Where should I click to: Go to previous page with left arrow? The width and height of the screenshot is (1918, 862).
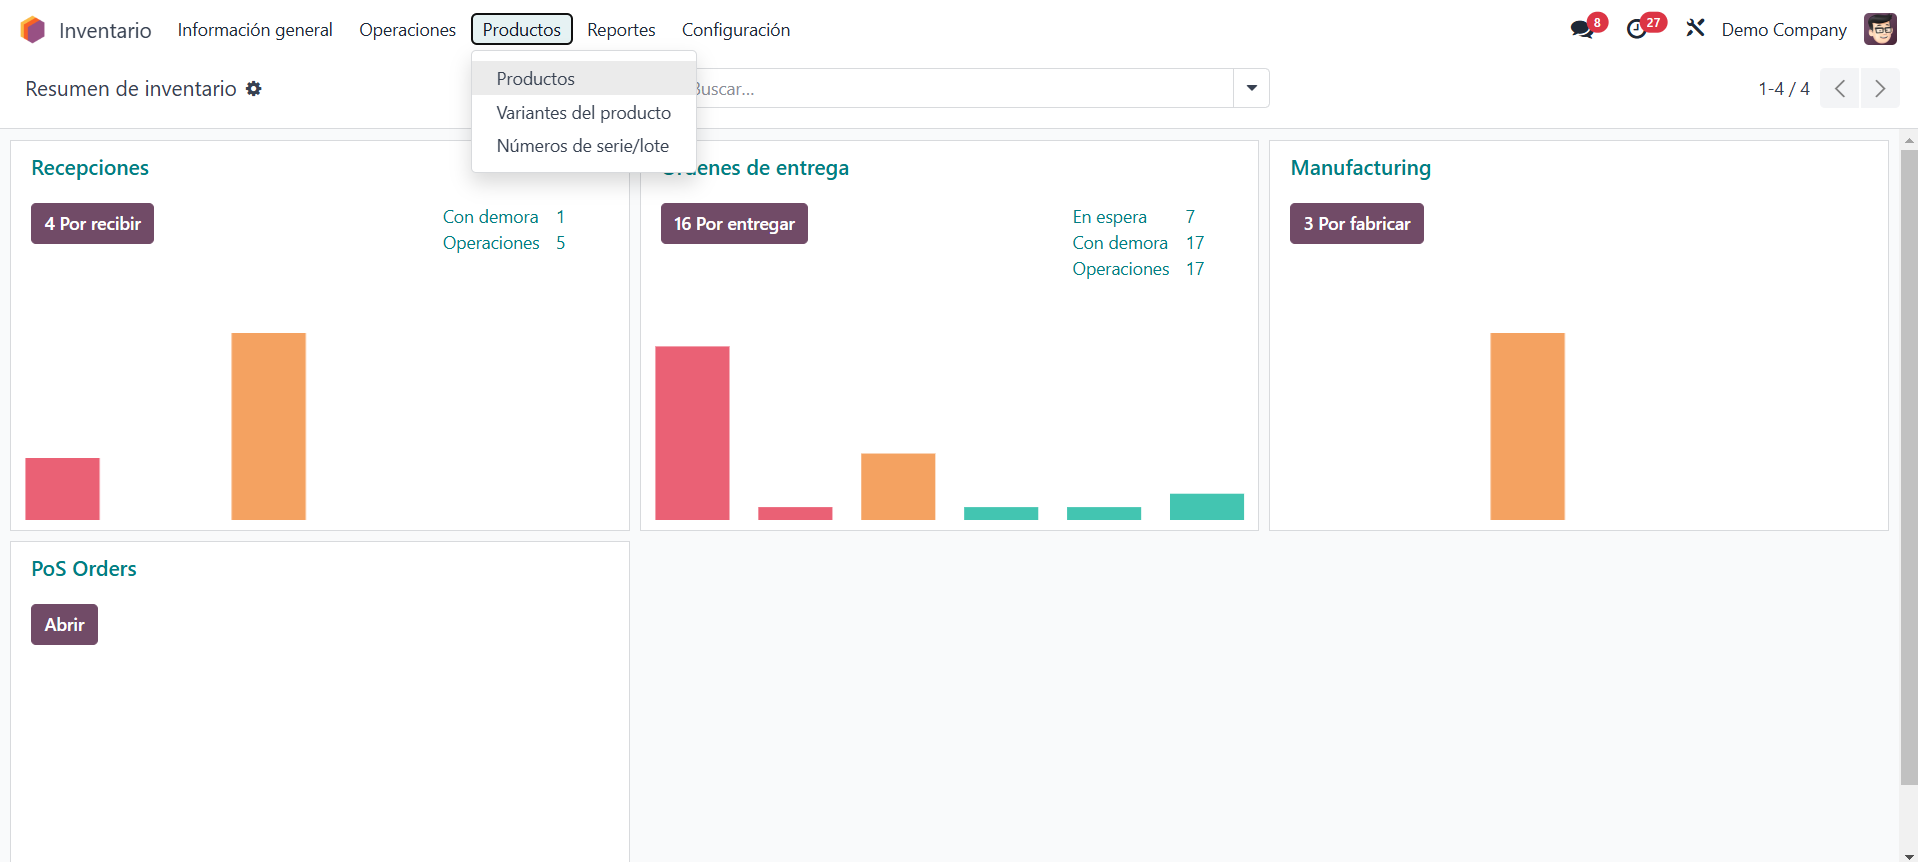click(1839, 89)
